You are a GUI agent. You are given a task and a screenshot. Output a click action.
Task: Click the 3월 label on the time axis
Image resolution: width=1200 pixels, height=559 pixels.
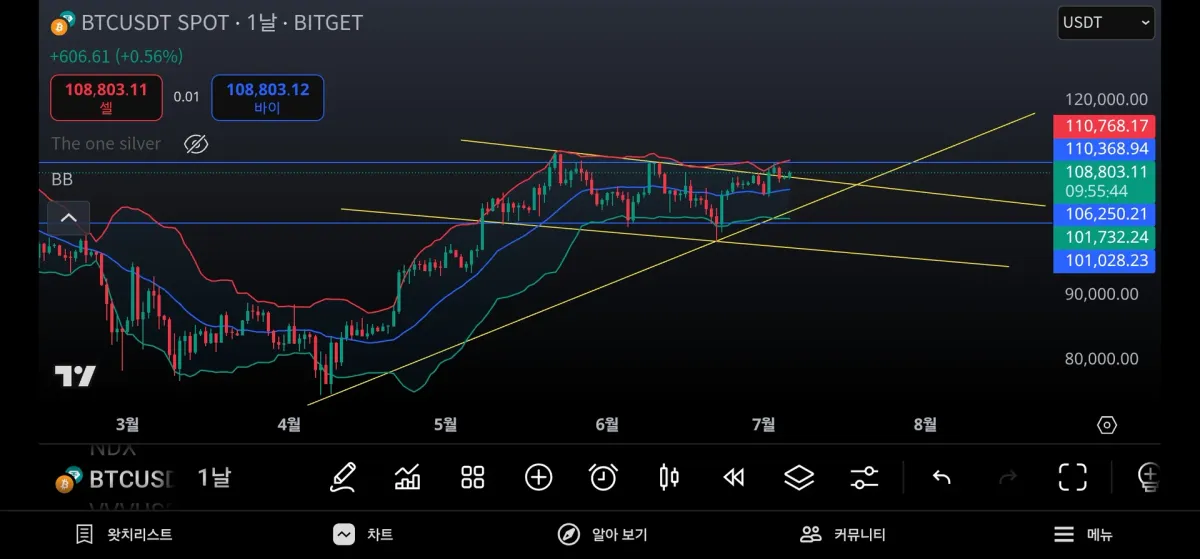(x=127, y=425)
